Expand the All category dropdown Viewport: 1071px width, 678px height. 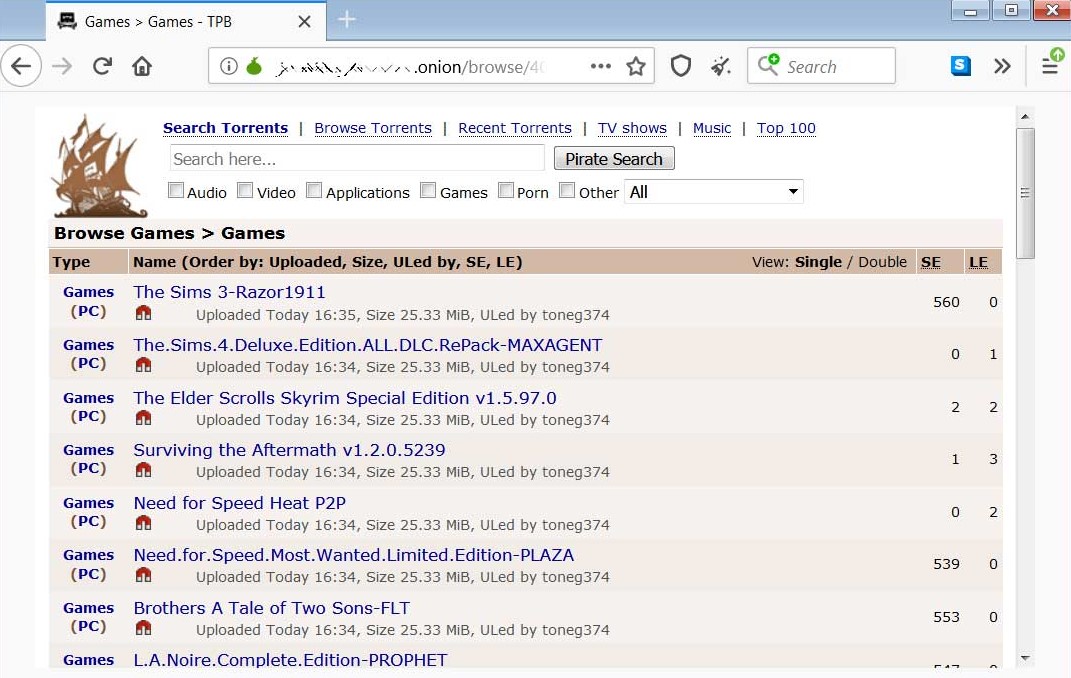[713, 192]
